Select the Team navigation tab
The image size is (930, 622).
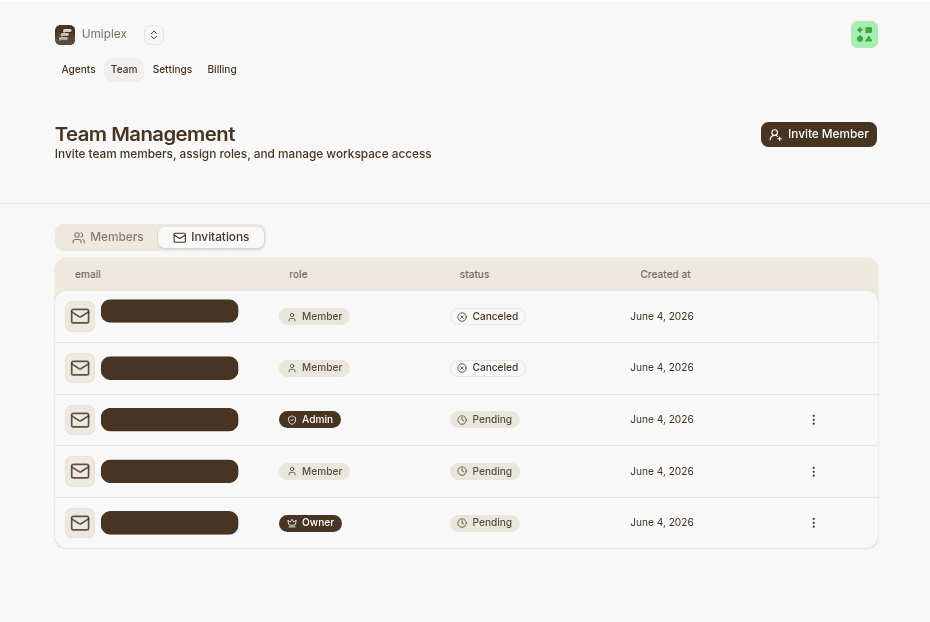(124, 69)
